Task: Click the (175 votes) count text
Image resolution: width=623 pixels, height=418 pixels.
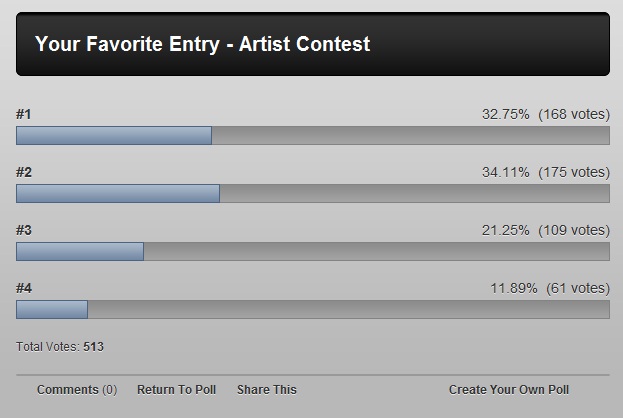Action: (x=574, y=172)
